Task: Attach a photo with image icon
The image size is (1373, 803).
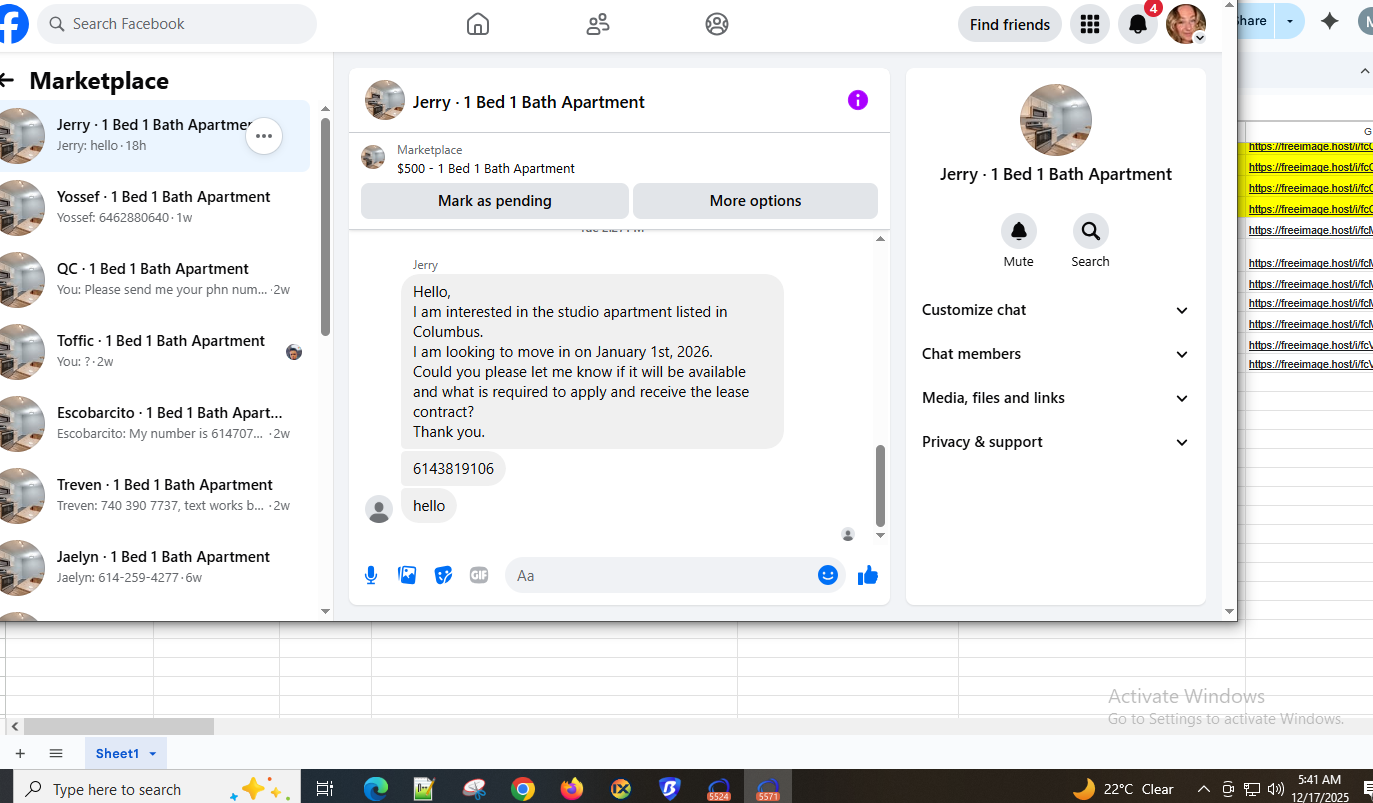Action: coord(407,575)
